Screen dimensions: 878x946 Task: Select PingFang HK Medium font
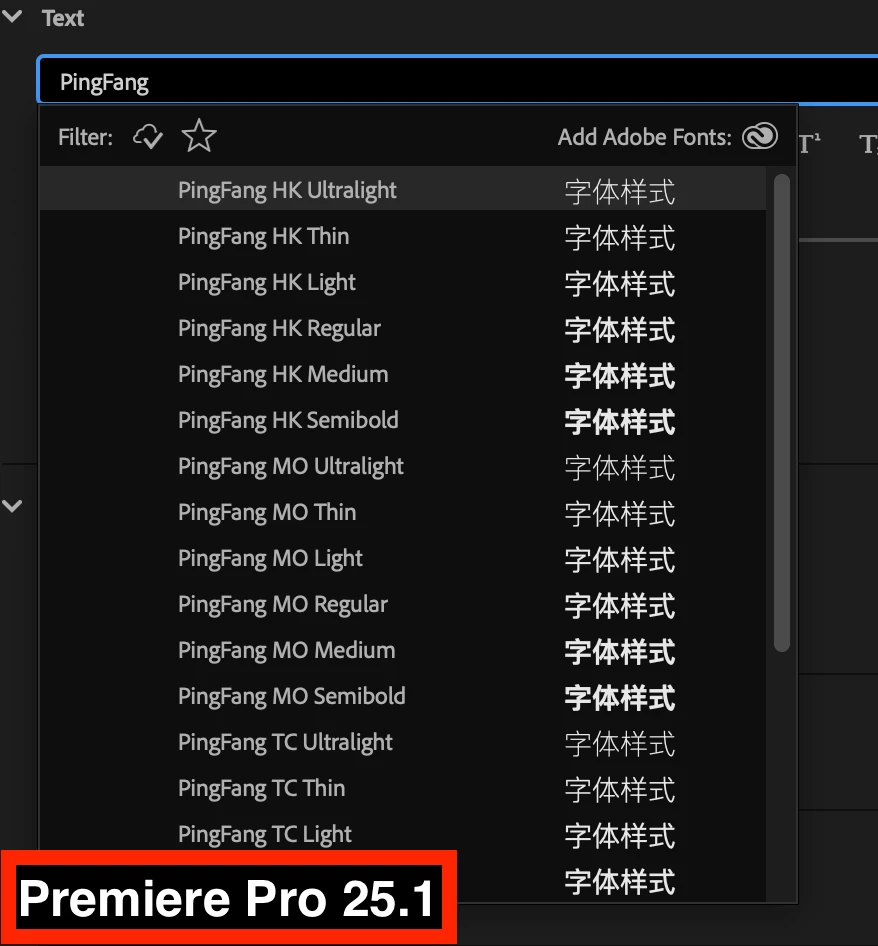(x=402, y=374)
